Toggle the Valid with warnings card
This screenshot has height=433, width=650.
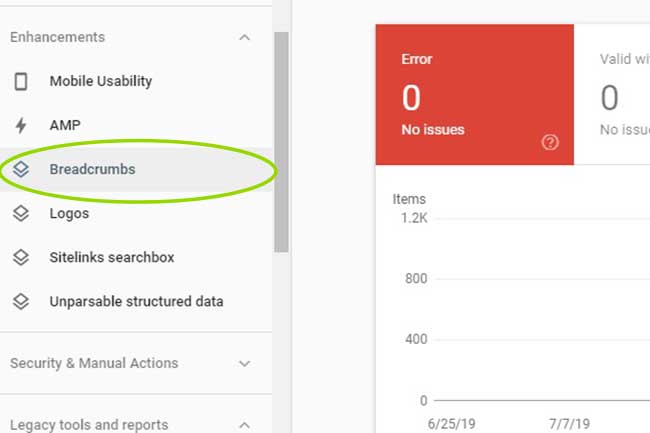tap(612, 95)
